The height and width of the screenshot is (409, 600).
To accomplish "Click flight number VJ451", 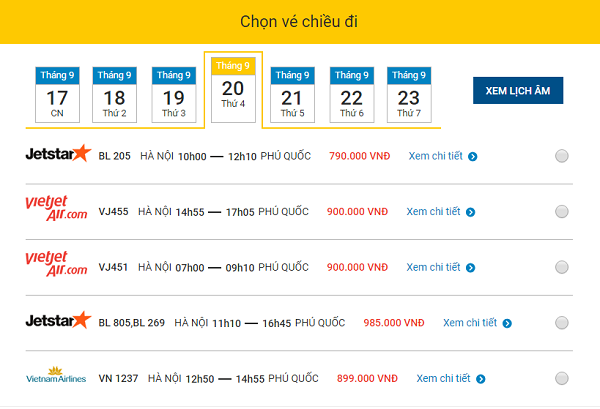I will pos(113,267).
